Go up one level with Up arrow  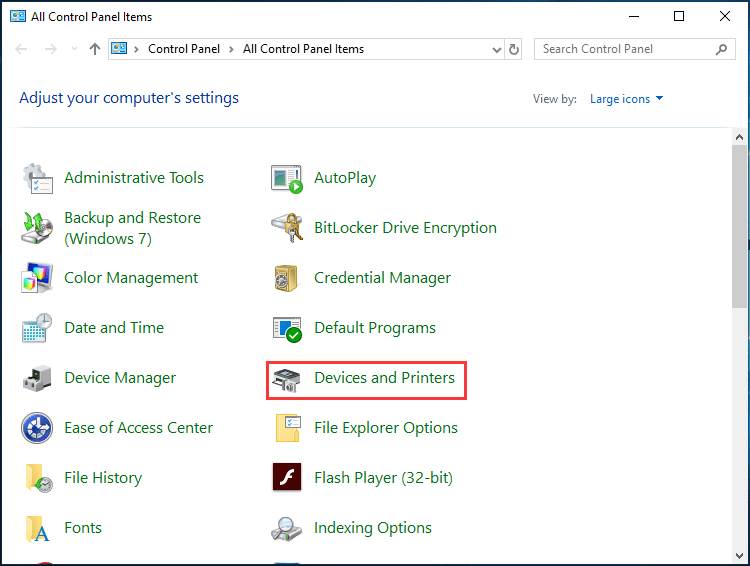pyautogui.click(x=95, y=49)
